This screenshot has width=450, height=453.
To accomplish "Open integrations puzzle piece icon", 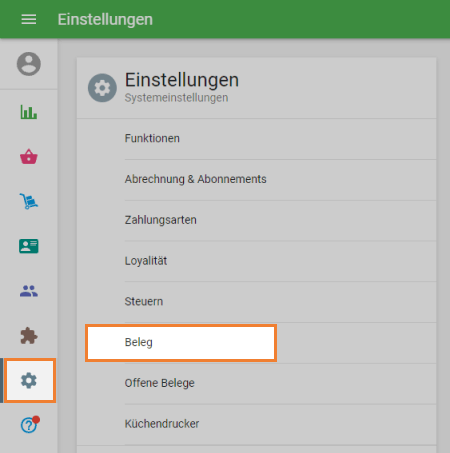I will tap(29, 336).
